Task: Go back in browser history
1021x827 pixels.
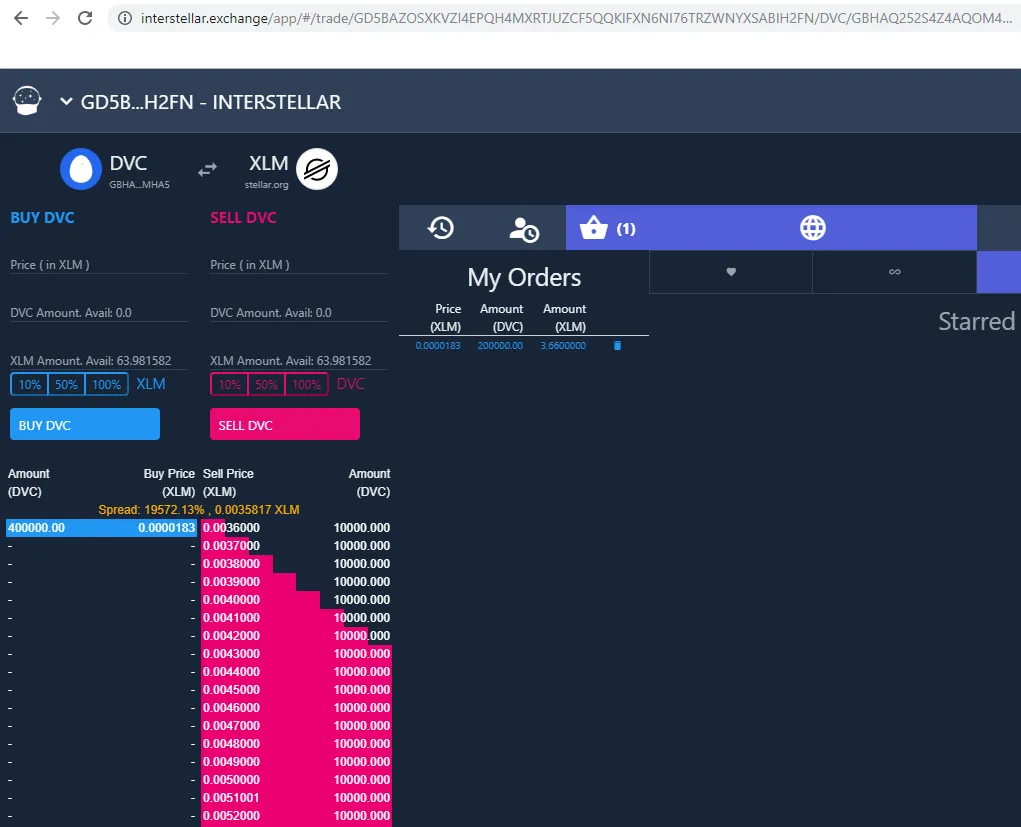Action: pos(21,18)
